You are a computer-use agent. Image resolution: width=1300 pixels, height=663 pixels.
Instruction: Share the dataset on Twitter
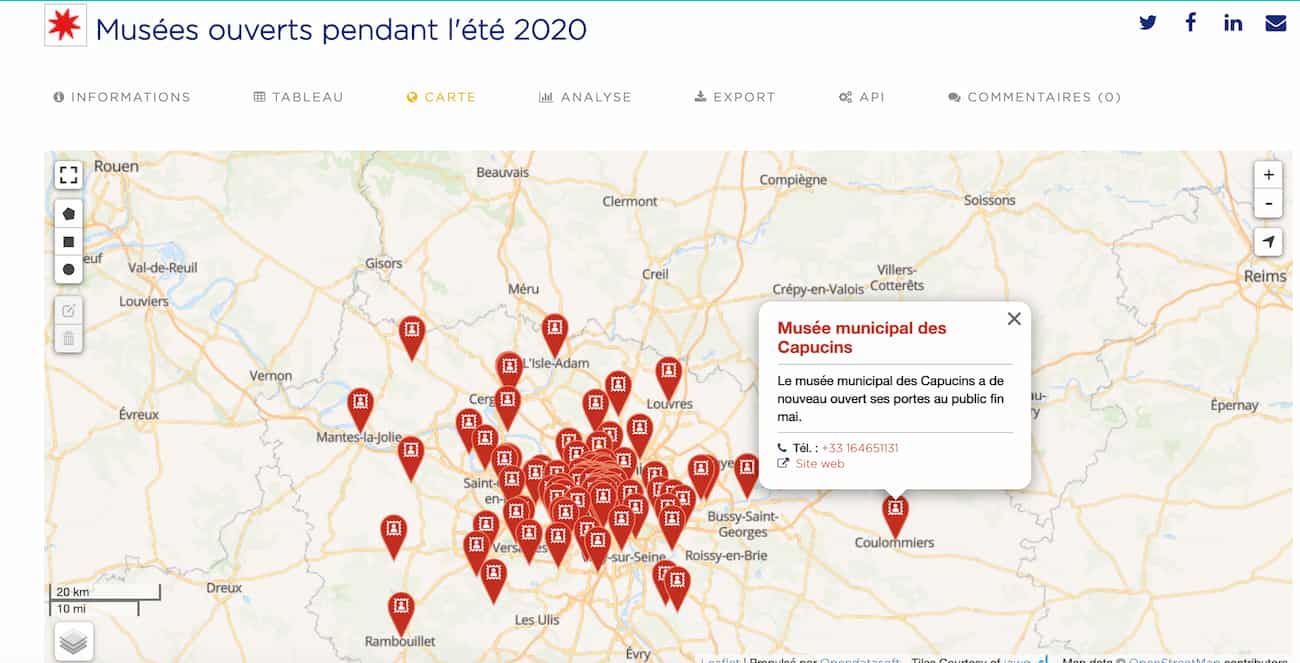pyautogui.click(x=1147, y=23)
